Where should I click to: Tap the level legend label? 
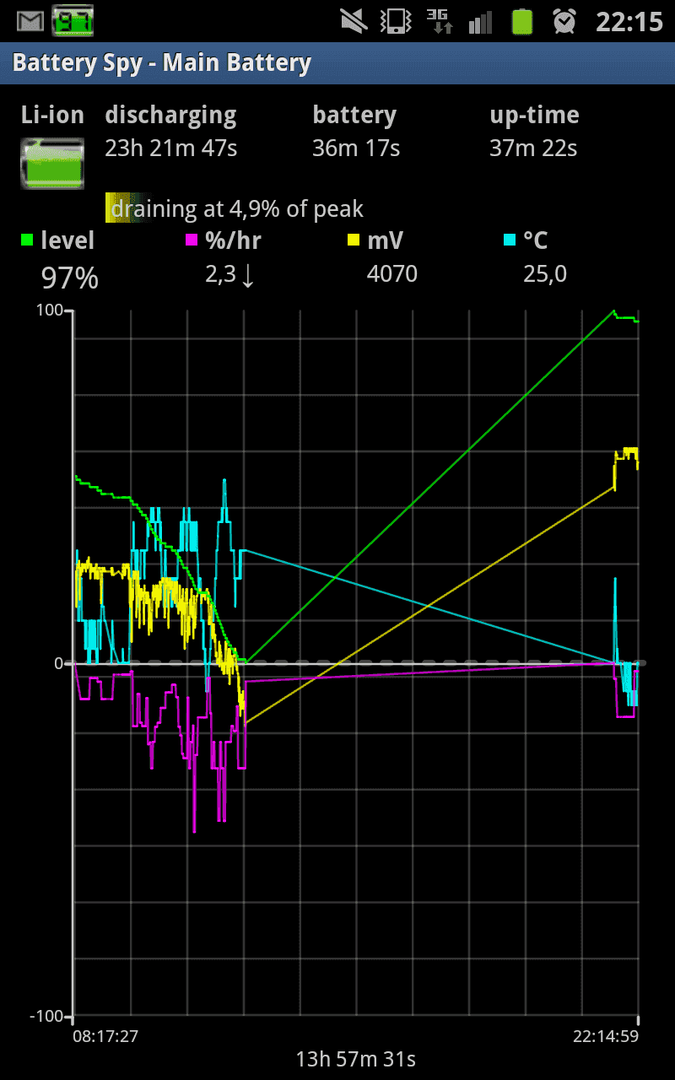tap(68, 240)
